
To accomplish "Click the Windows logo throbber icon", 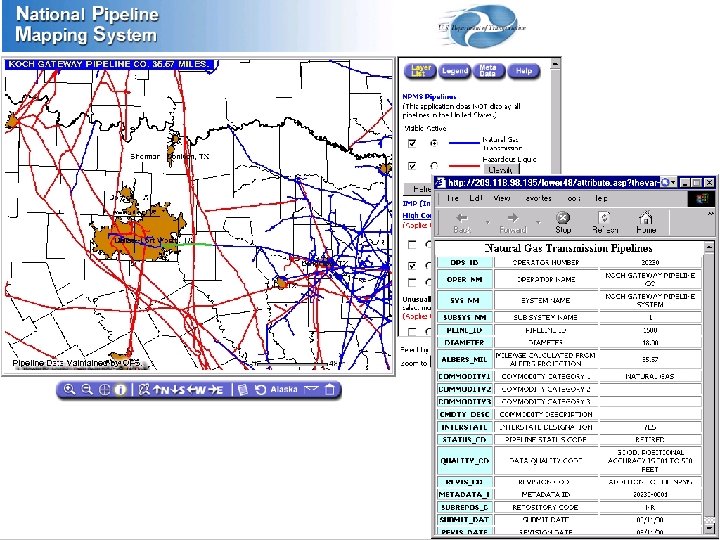I will (x=702, y=198).
